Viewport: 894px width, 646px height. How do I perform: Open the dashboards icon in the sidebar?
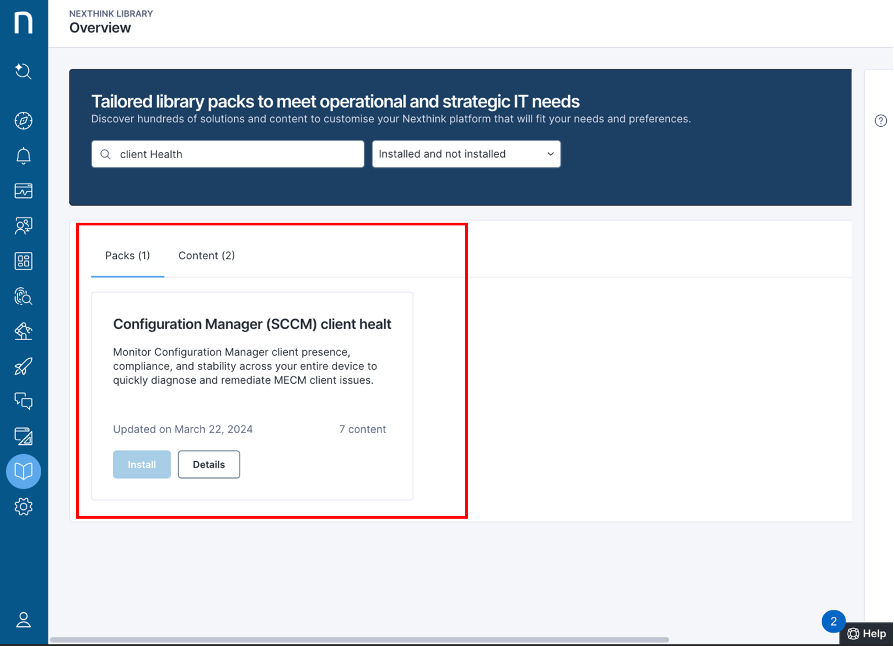pyautogui.click(x=22, y=190)
